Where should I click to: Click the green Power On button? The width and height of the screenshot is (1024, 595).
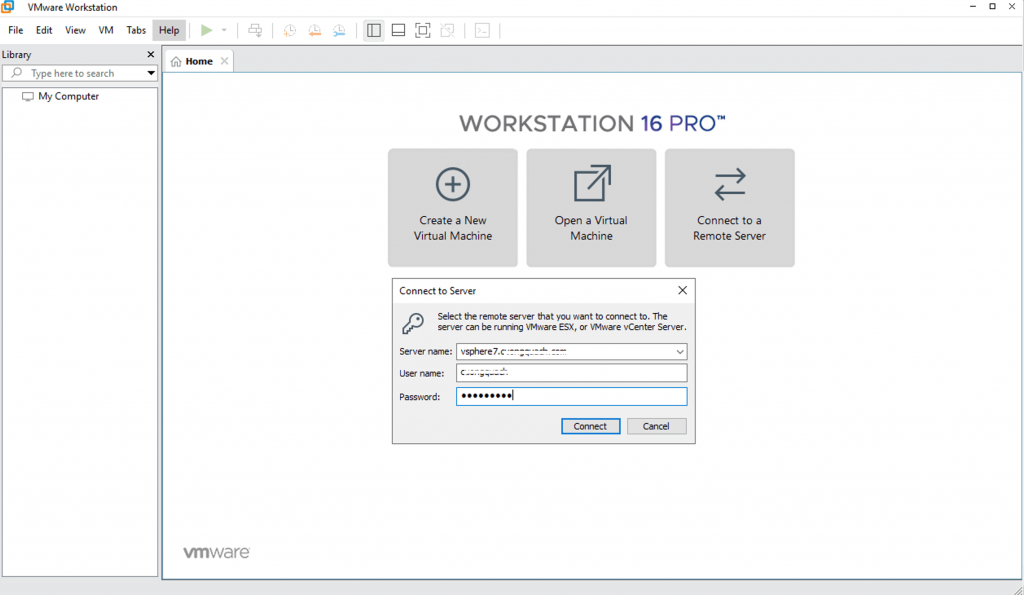(x=208, y=30)
